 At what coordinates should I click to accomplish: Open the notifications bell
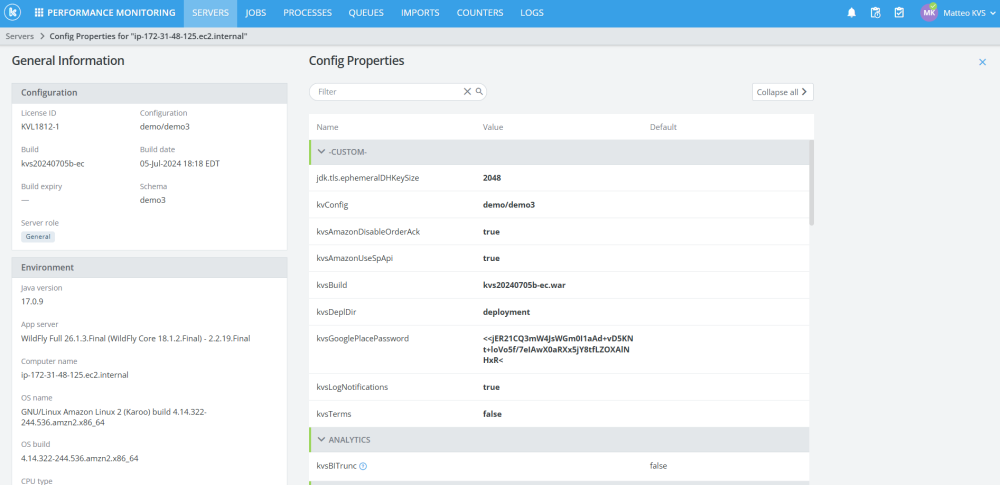point(851,13)
